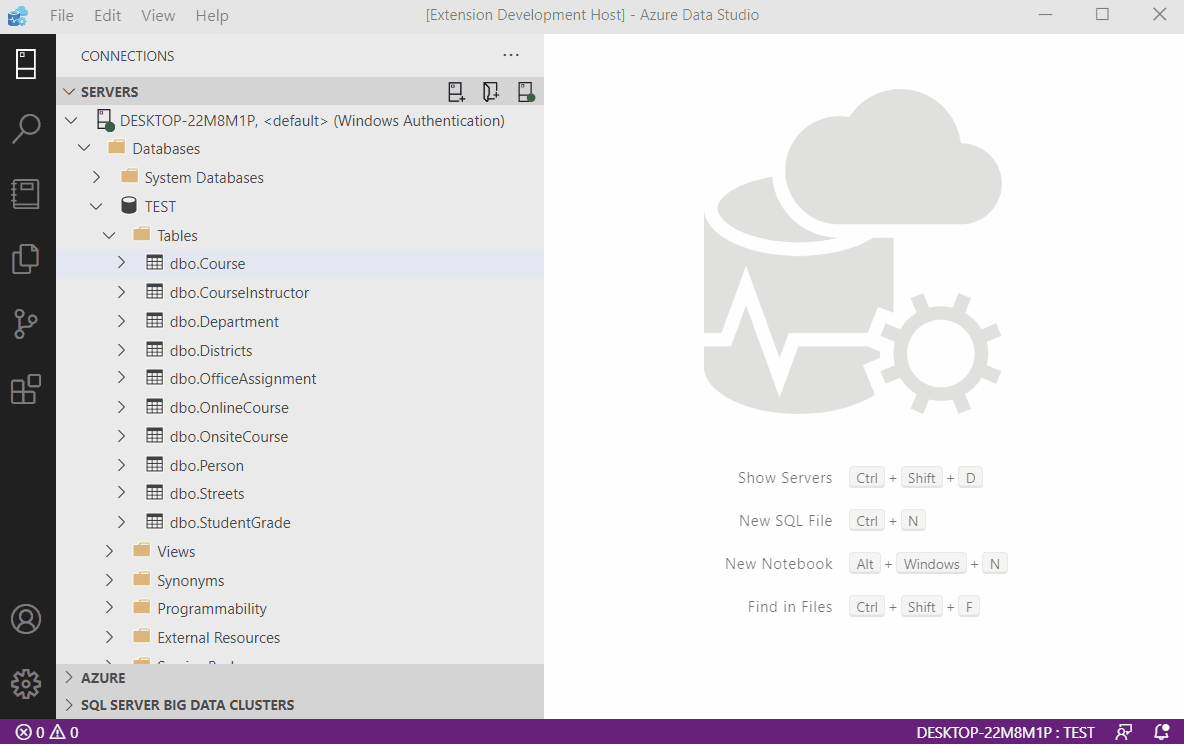Screen dimensions: 1184x744
Task: Click the Azure Data Studio app icon
Action: click(x=18, y=15)
